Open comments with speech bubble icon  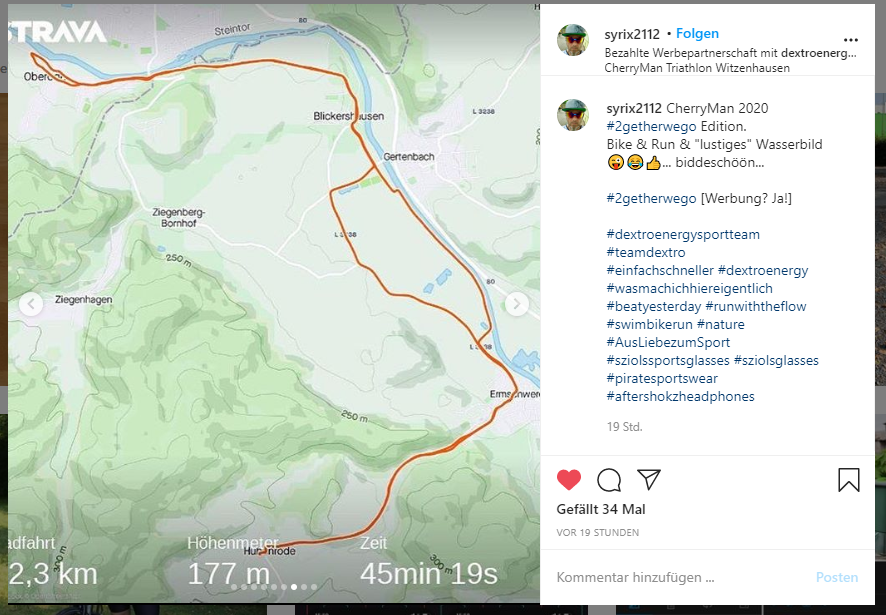coord(609,480)
